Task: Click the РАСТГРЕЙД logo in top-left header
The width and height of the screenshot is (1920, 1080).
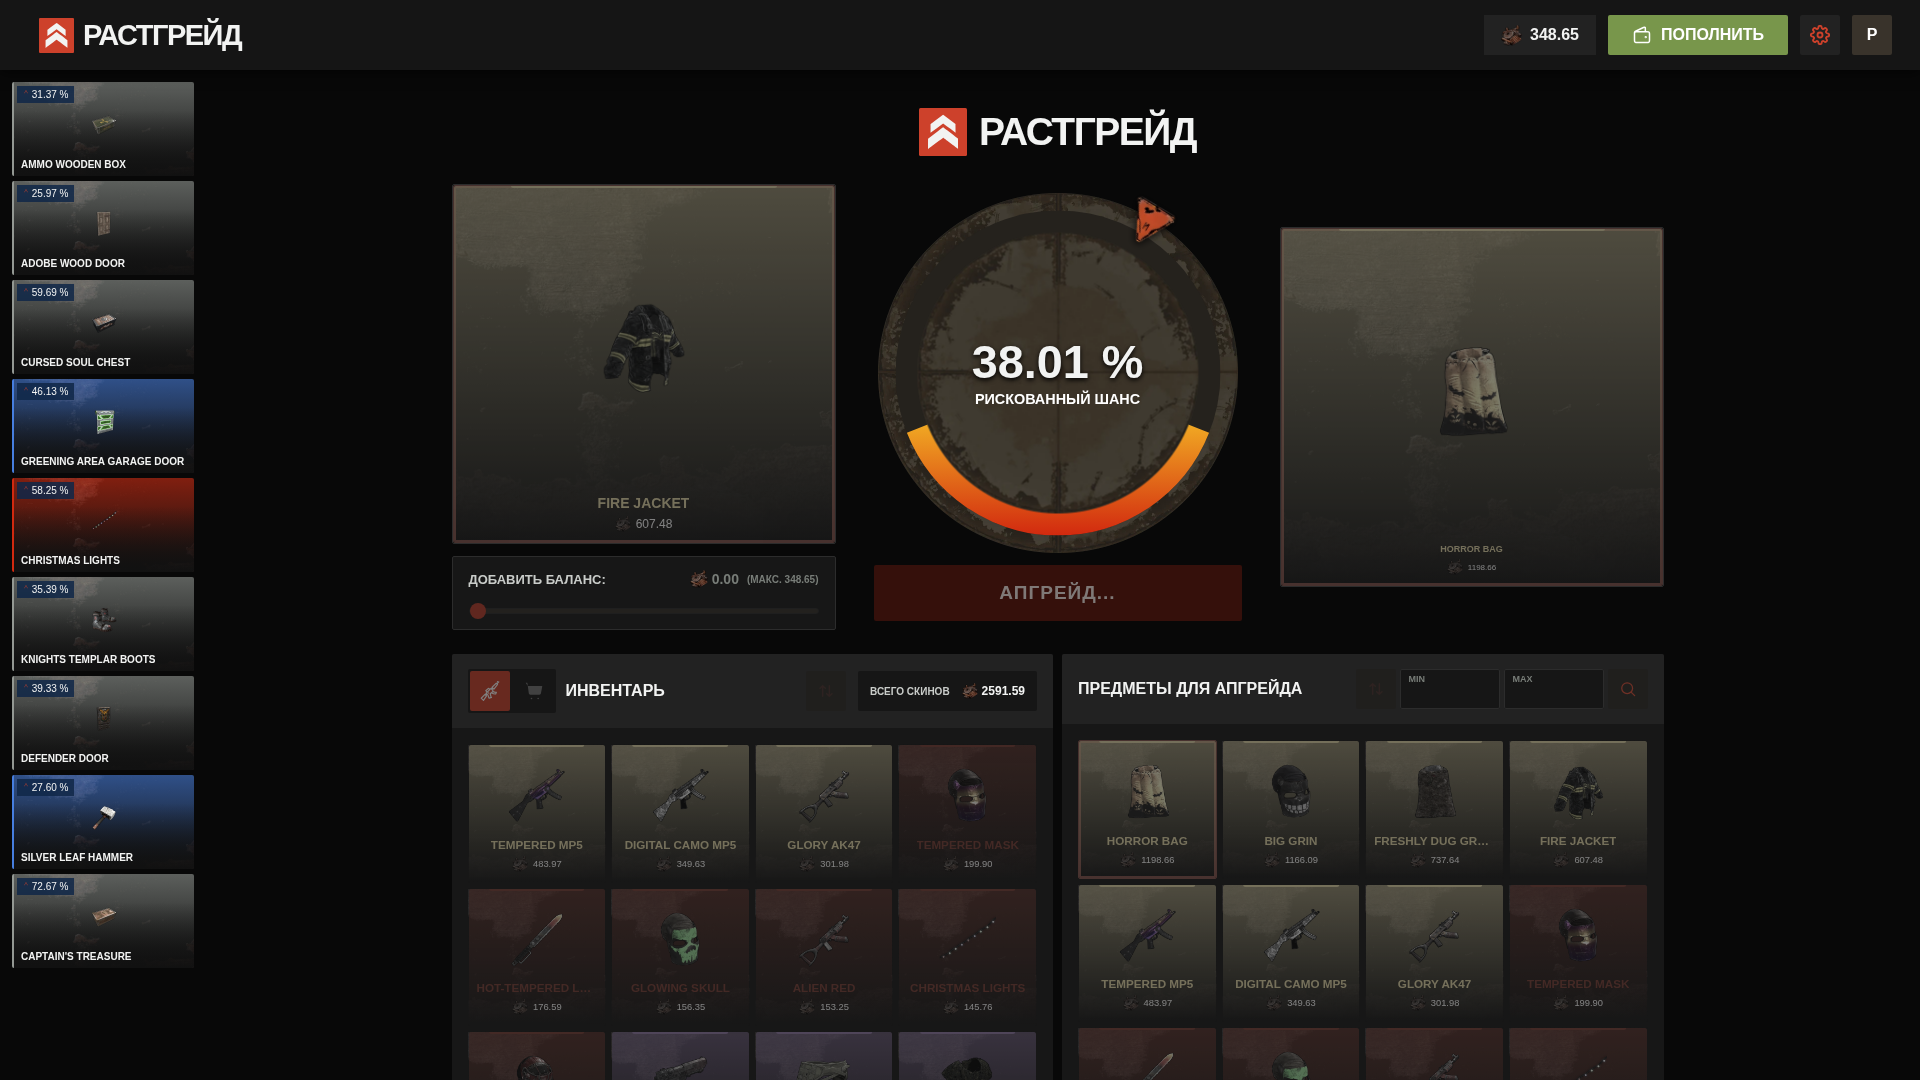Action: click(140, 36)
